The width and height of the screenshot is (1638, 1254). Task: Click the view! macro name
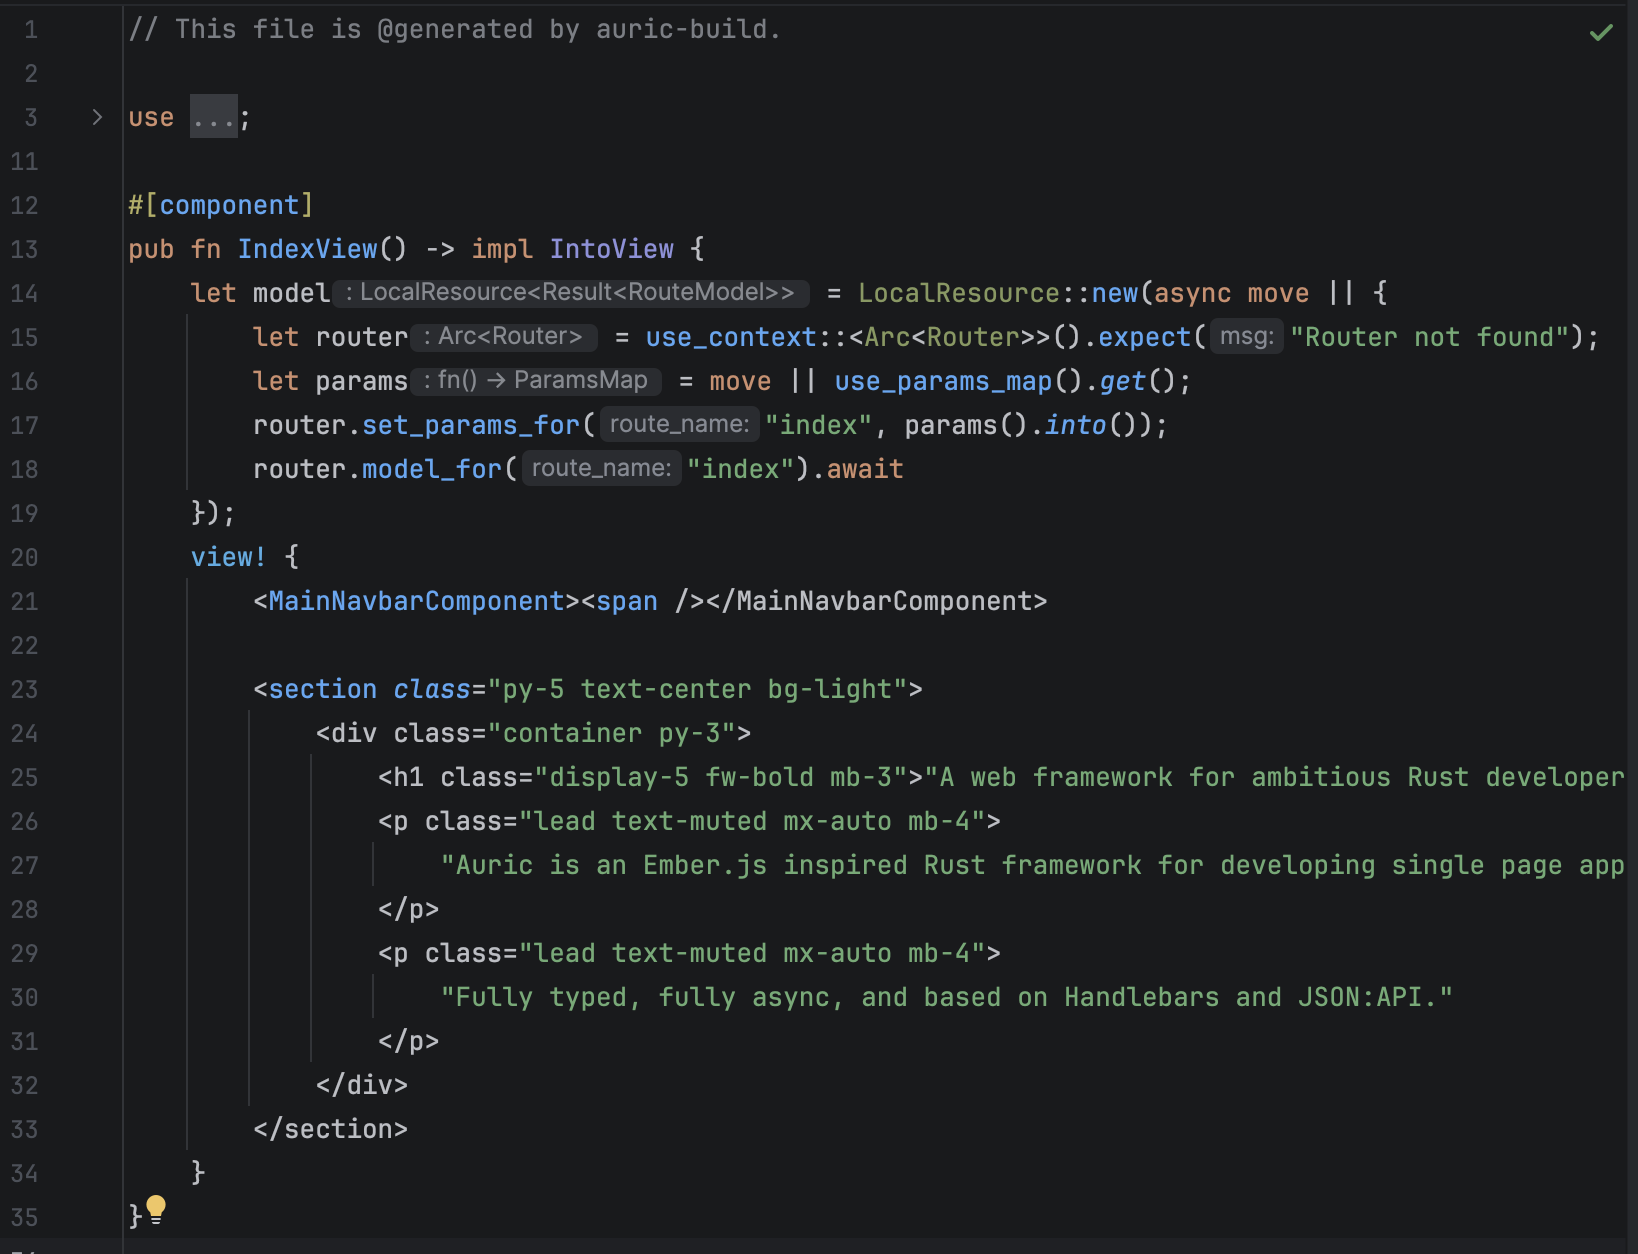229,557
